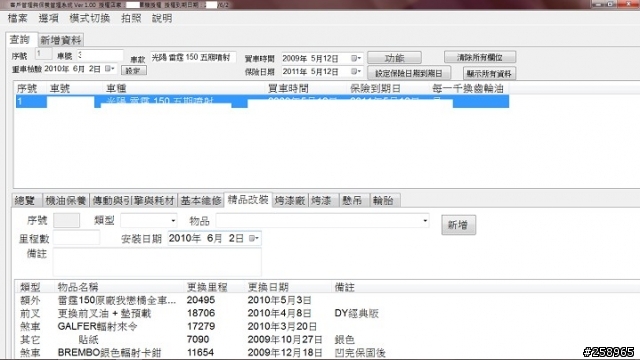Click the date 2010年4月8日

point(279,313)
